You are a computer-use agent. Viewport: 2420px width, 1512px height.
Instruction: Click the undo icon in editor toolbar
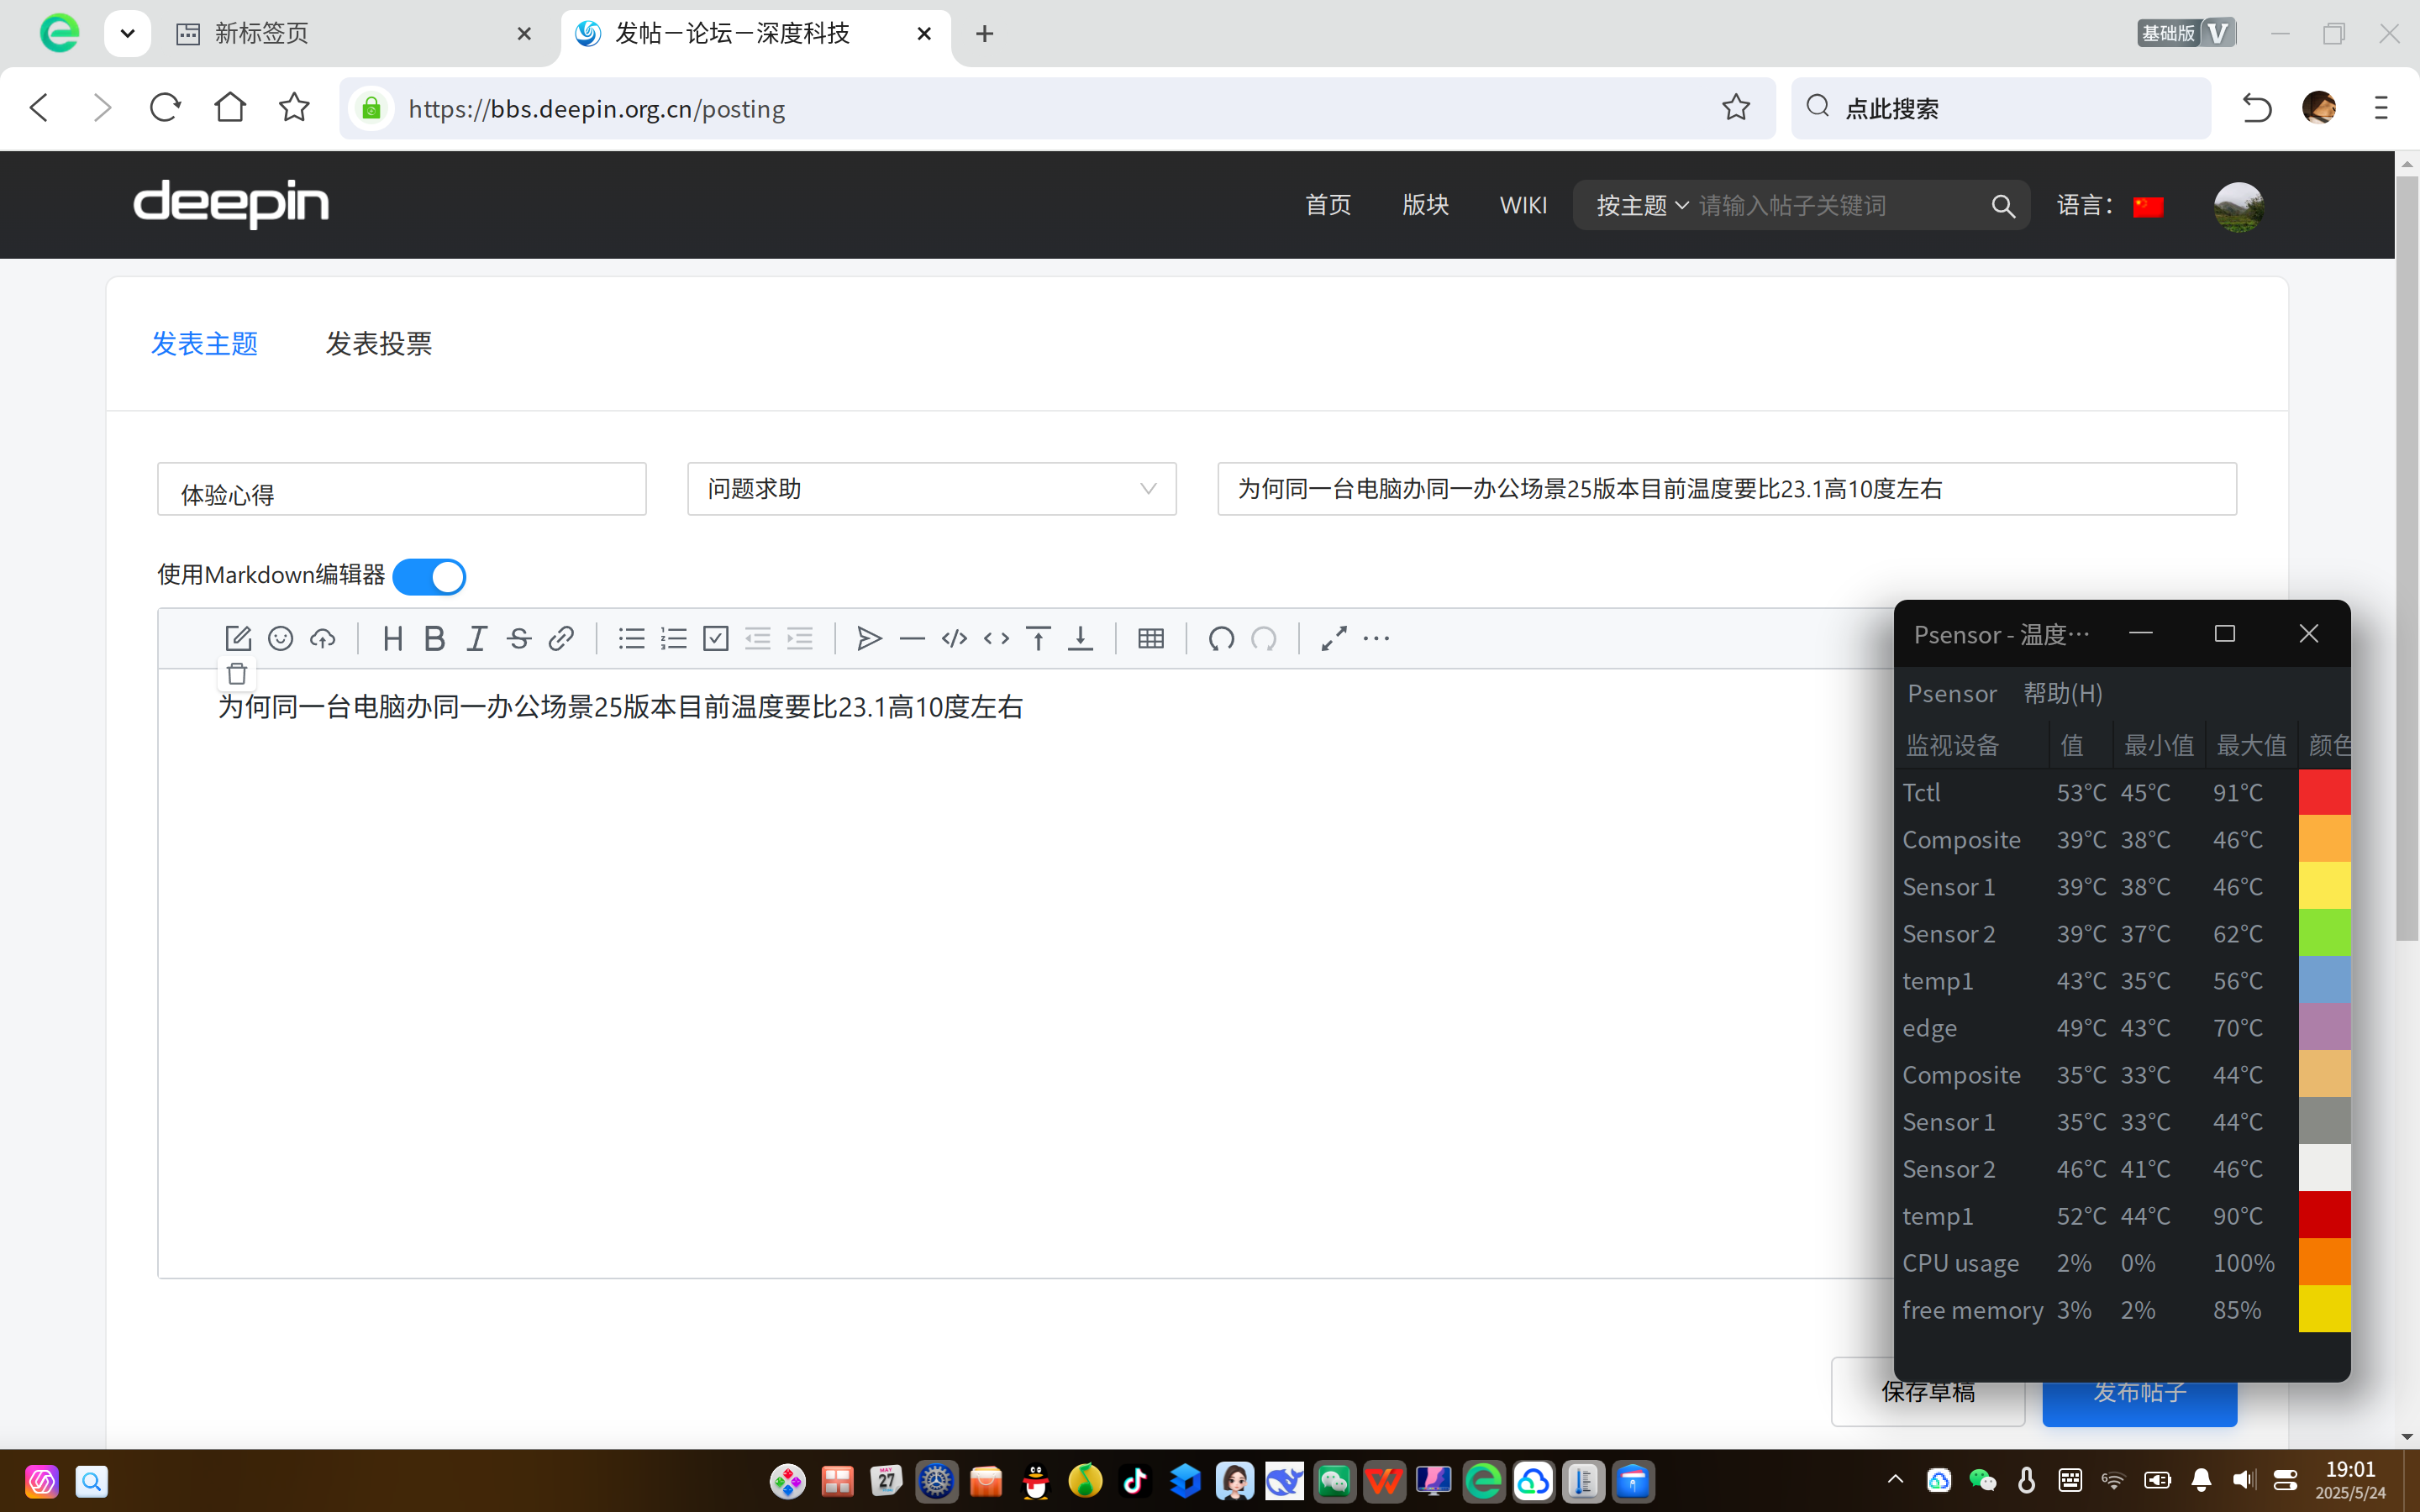(x=1221, y=638)
